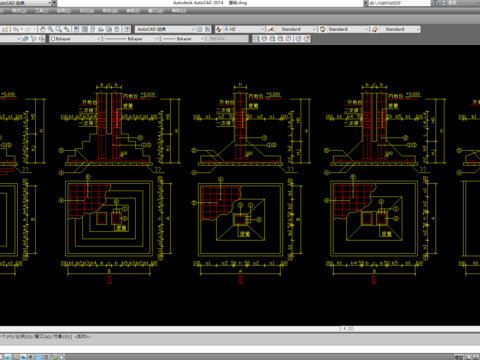Click the Undo arrow icon

(16, 29)
